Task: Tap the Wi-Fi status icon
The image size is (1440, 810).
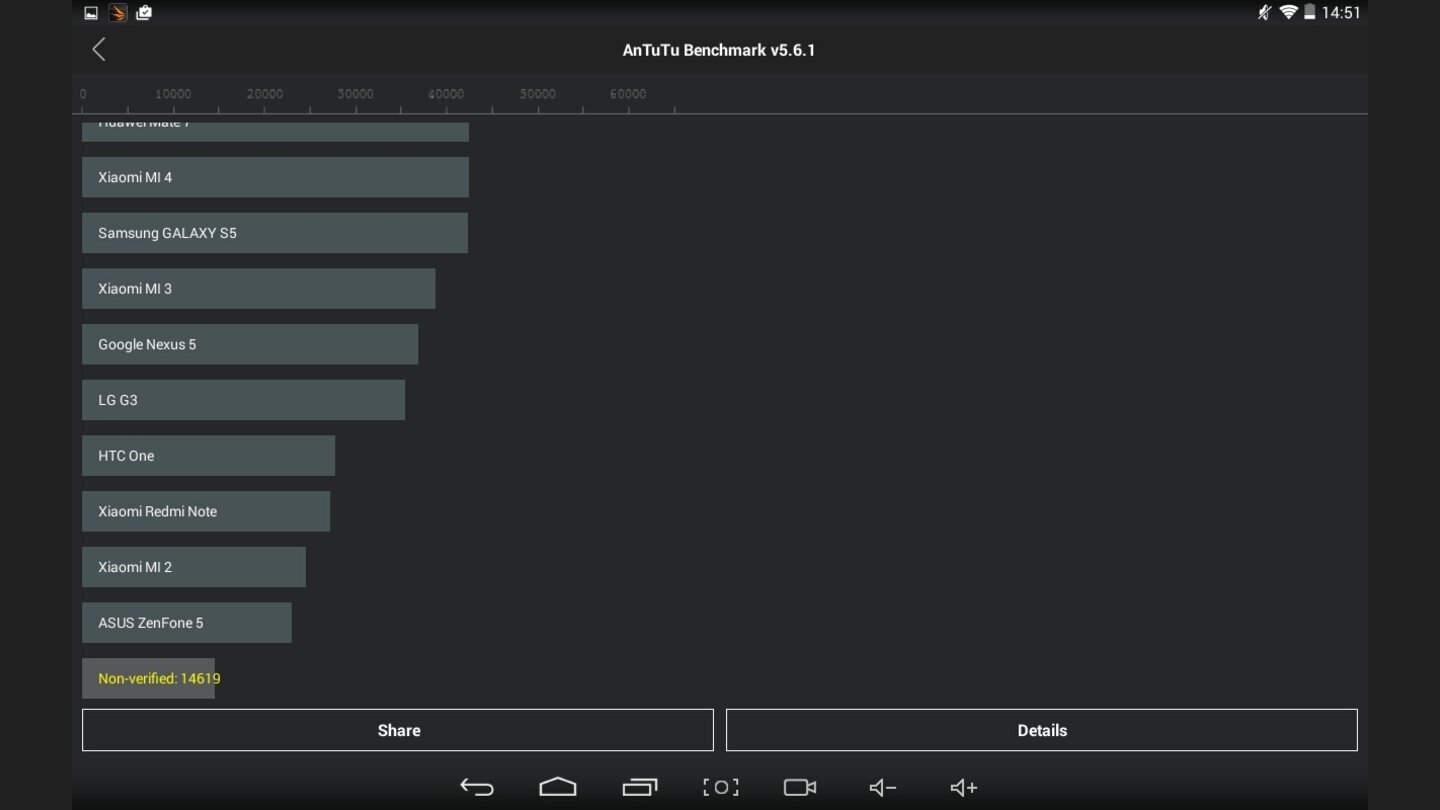Action: (1289, 13)
